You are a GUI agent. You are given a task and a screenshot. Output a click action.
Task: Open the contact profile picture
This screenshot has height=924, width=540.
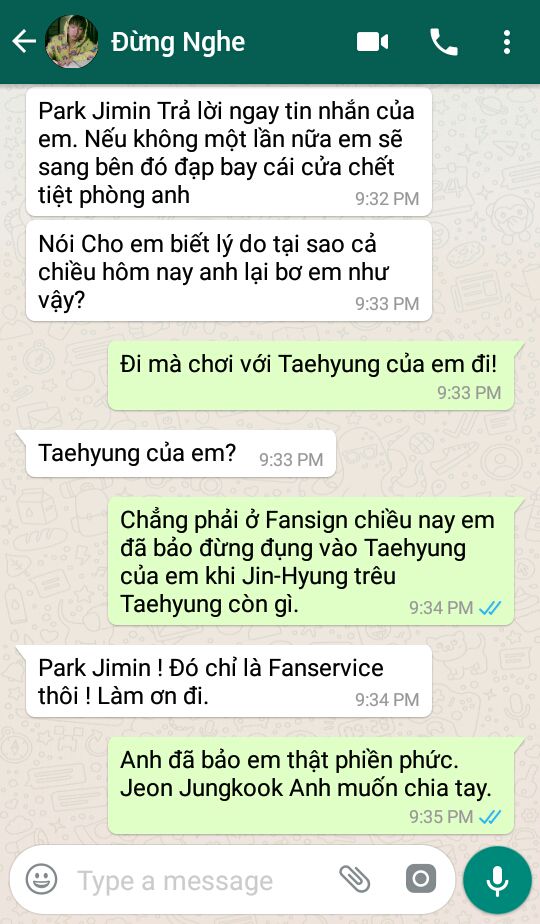(x=71, y=42)
